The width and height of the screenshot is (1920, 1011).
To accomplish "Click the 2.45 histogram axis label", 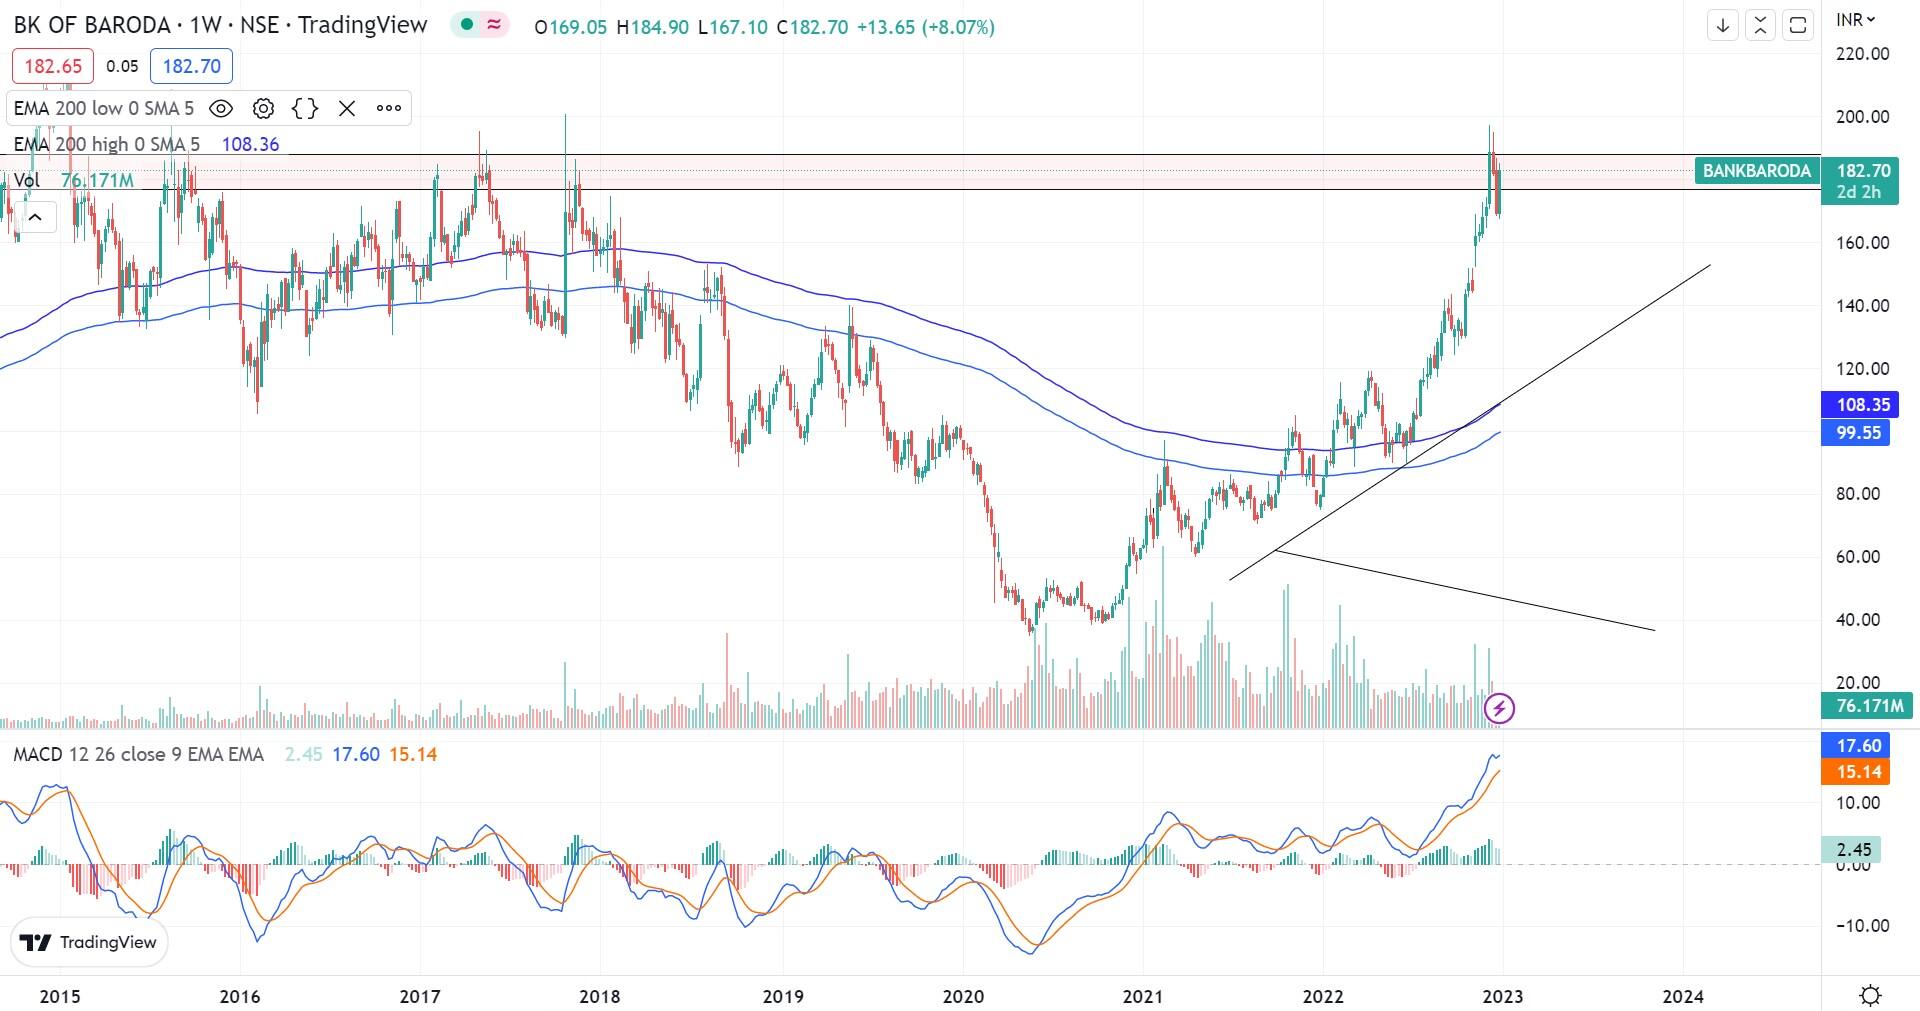I will 1853,850.
